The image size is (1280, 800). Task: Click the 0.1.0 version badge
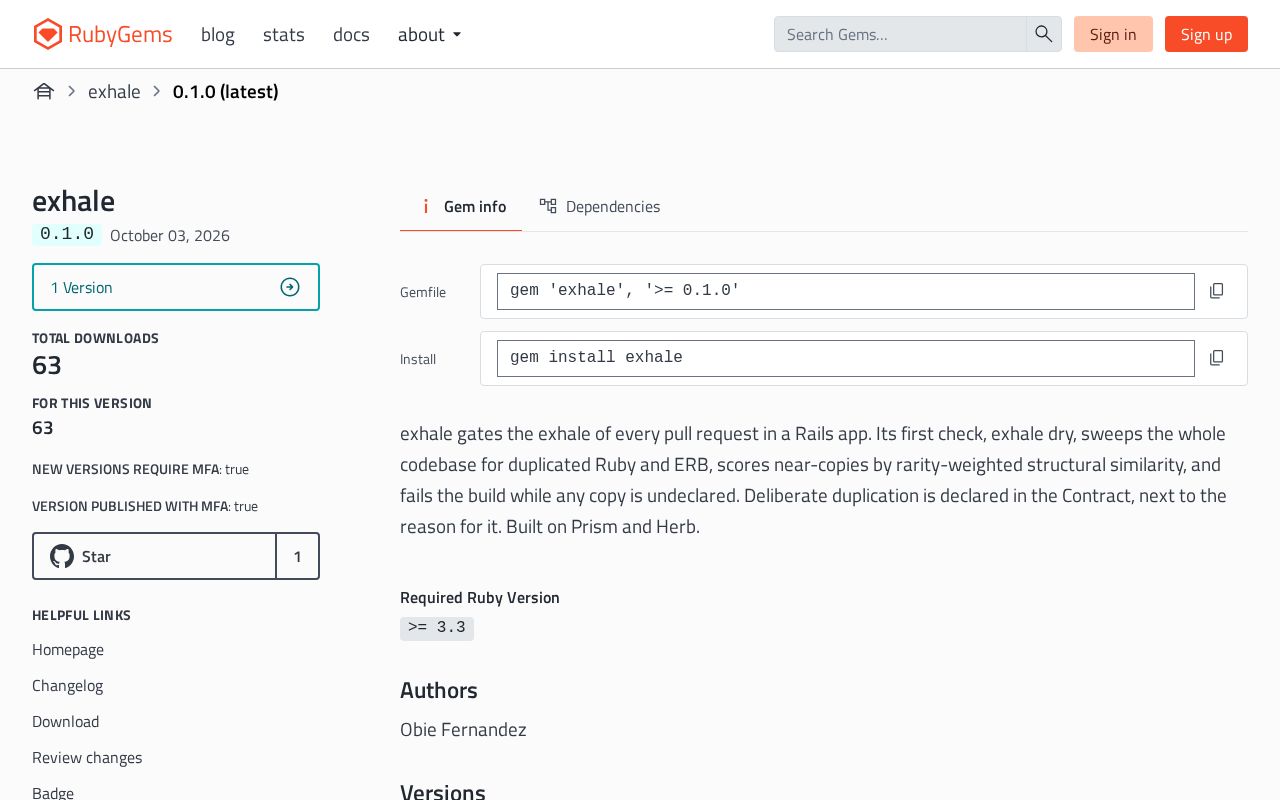point(67,234)
